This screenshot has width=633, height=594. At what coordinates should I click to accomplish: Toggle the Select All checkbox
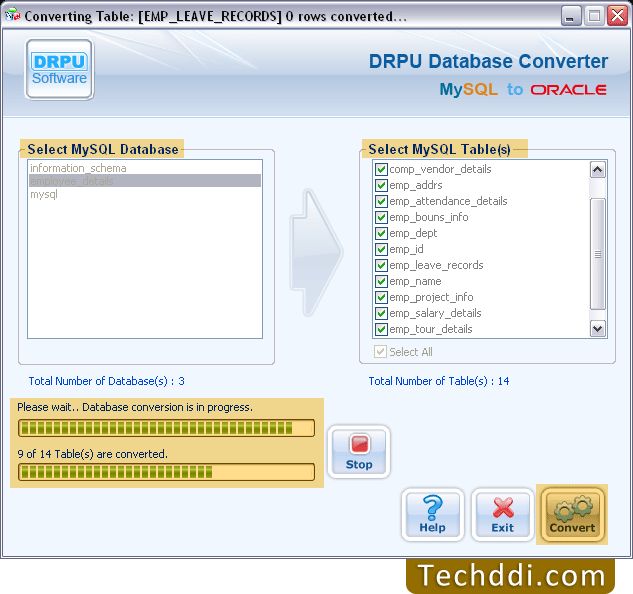pyautogui.click(x=380, y=352)
